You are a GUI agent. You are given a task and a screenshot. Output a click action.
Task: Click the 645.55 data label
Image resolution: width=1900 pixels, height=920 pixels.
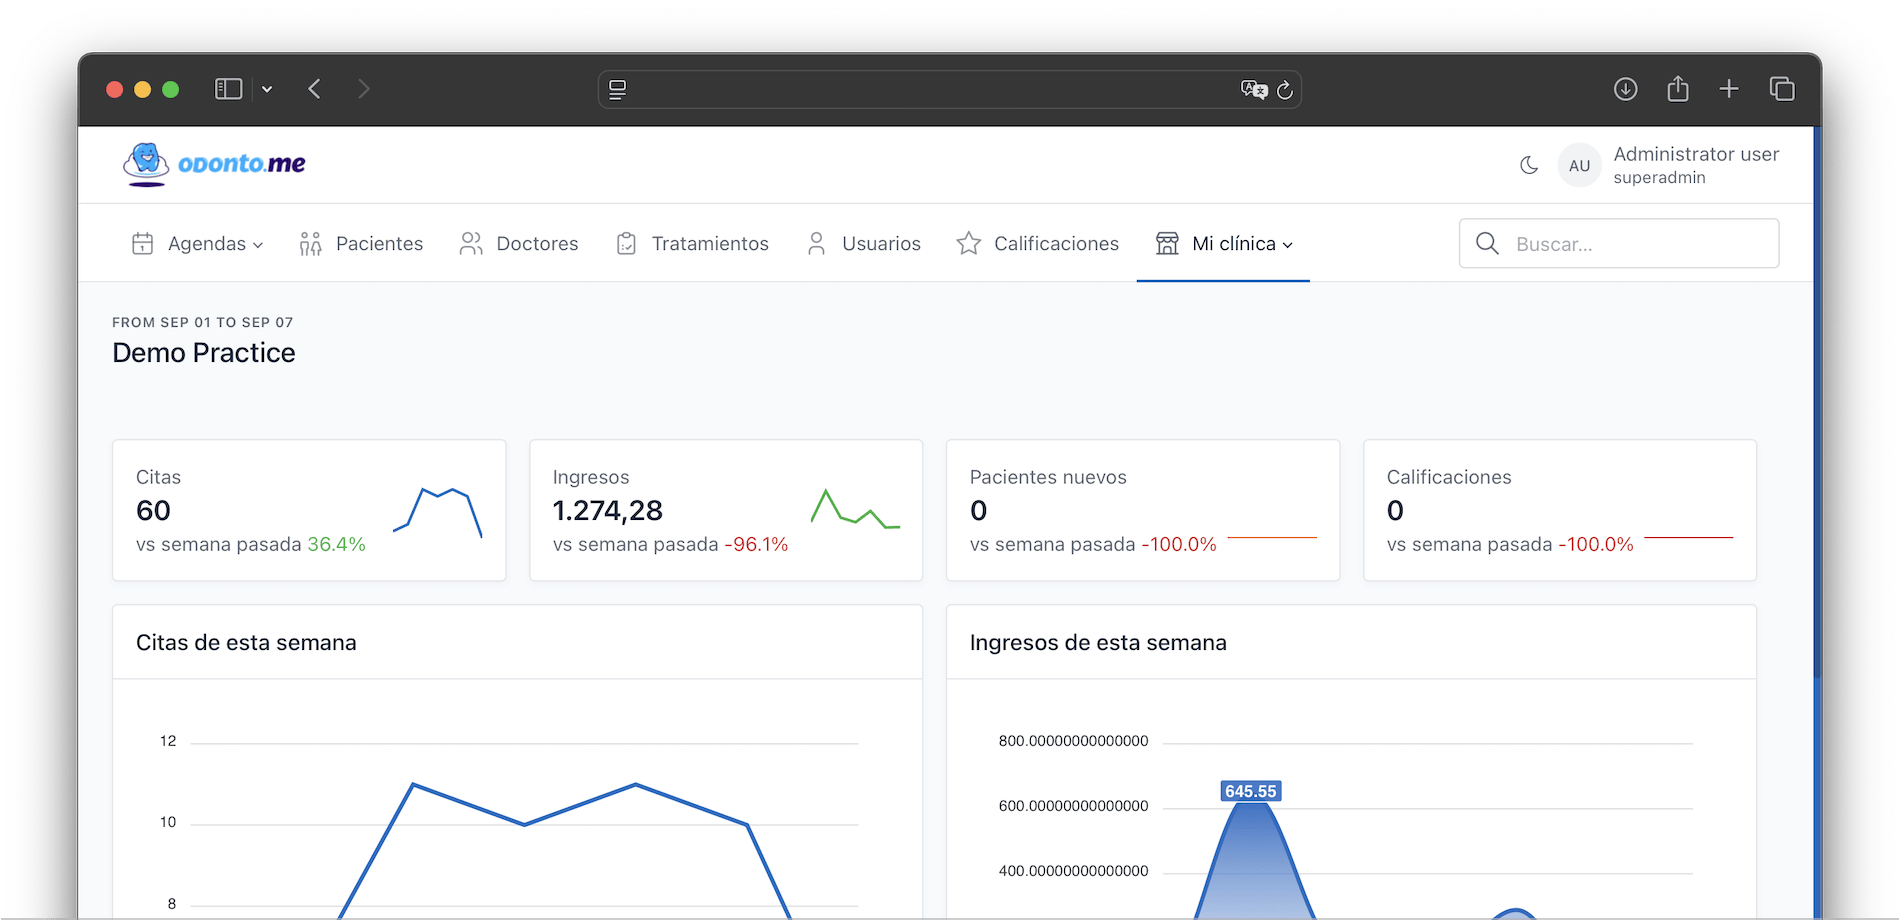coord(1251,791)
